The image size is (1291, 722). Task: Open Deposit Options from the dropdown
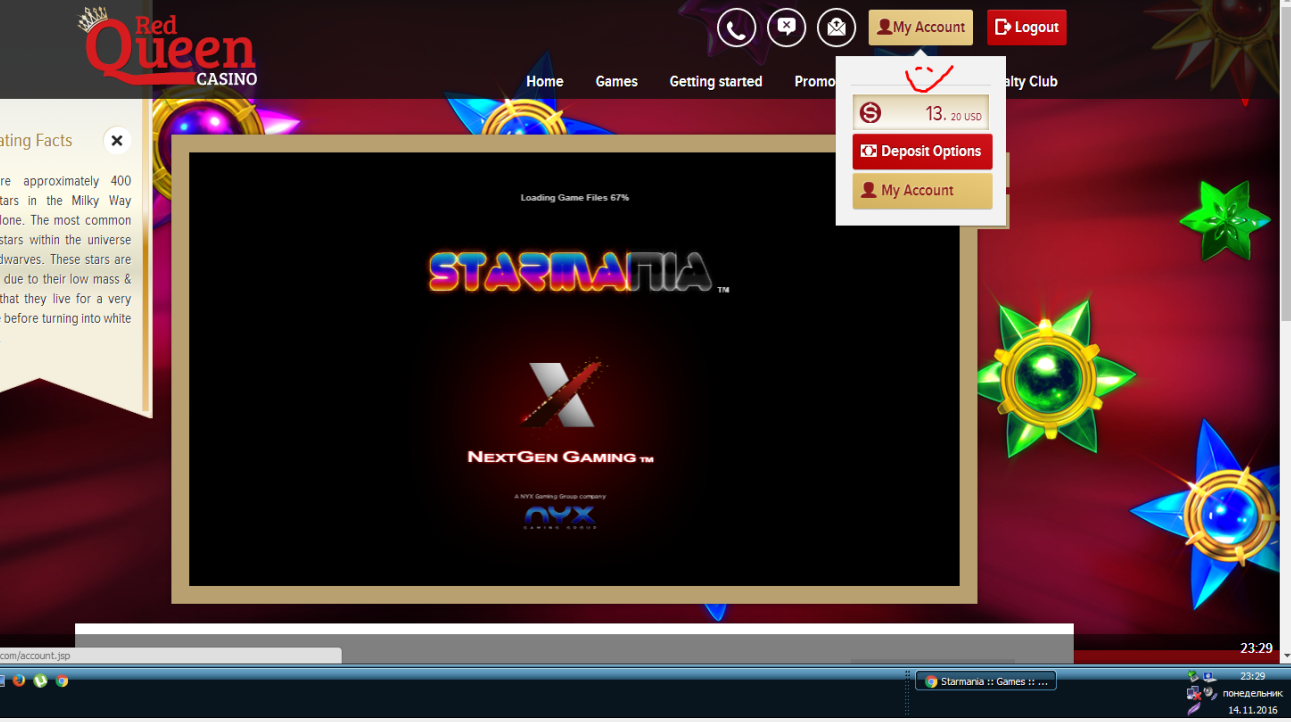click(922, 152)
